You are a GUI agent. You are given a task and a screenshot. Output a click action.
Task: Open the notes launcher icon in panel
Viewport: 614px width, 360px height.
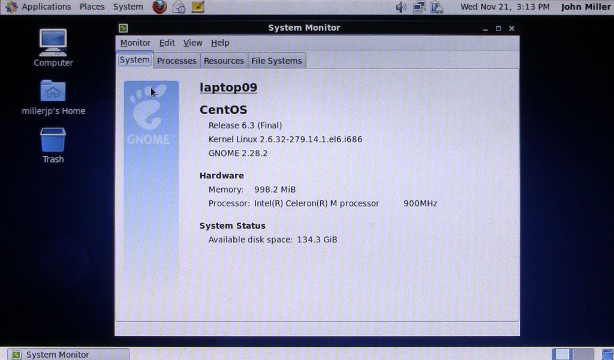198,7
